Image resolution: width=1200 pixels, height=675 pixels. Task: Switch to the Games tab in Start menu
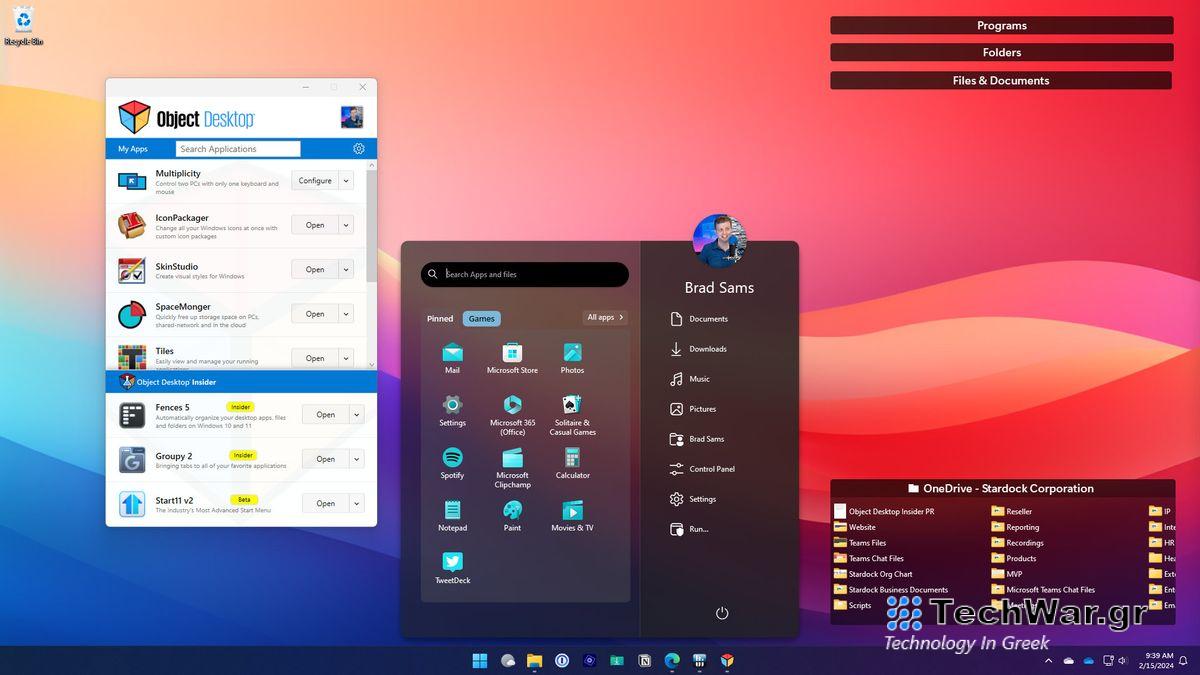[481, 318]
